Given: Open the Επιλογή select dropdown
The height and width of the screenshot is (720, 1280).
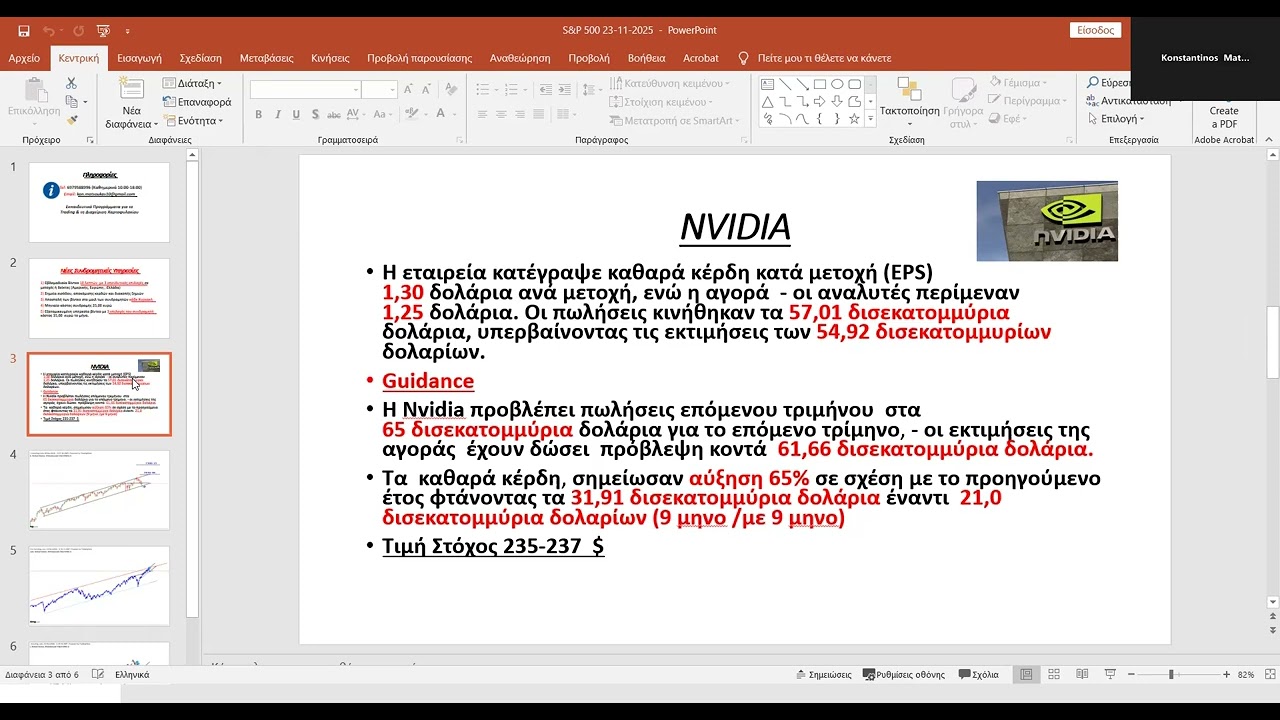Looking at the screenshot, I should 1118,119.
